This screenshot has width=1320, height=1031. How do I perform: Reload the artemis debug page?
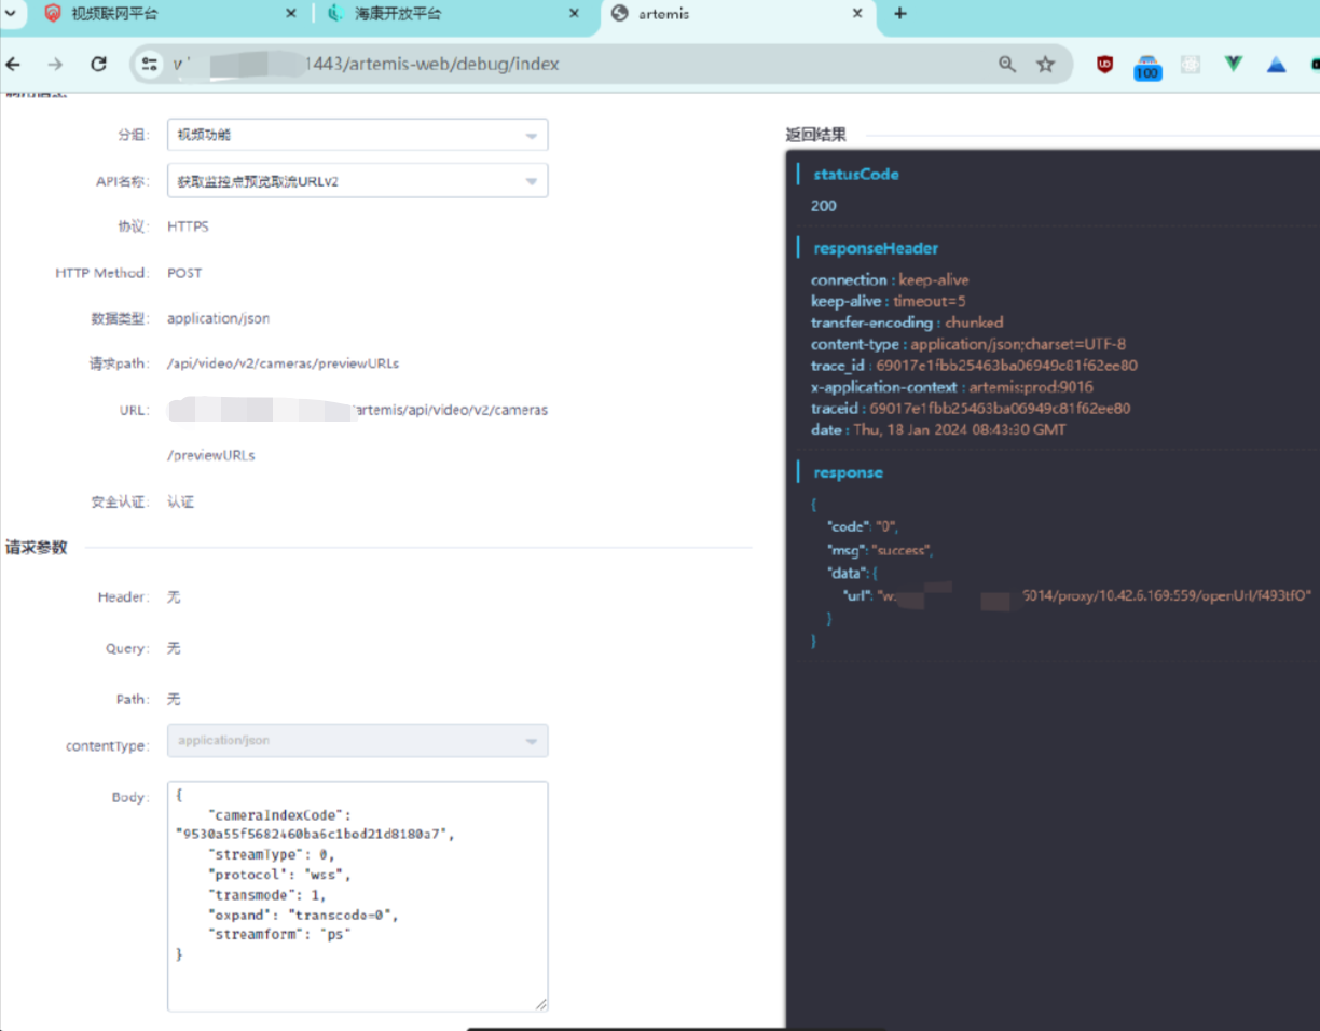[x=98, y=64]
